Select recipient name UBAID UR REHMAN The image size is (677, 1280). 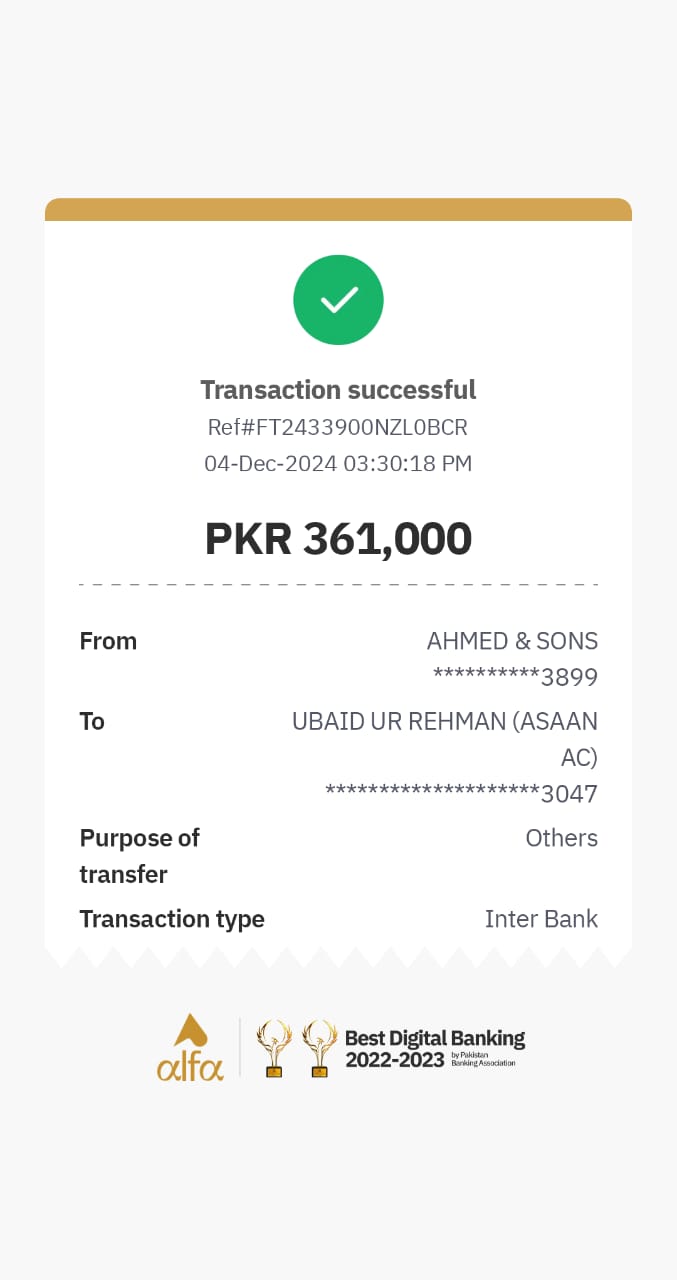click(x=398, y=721)
